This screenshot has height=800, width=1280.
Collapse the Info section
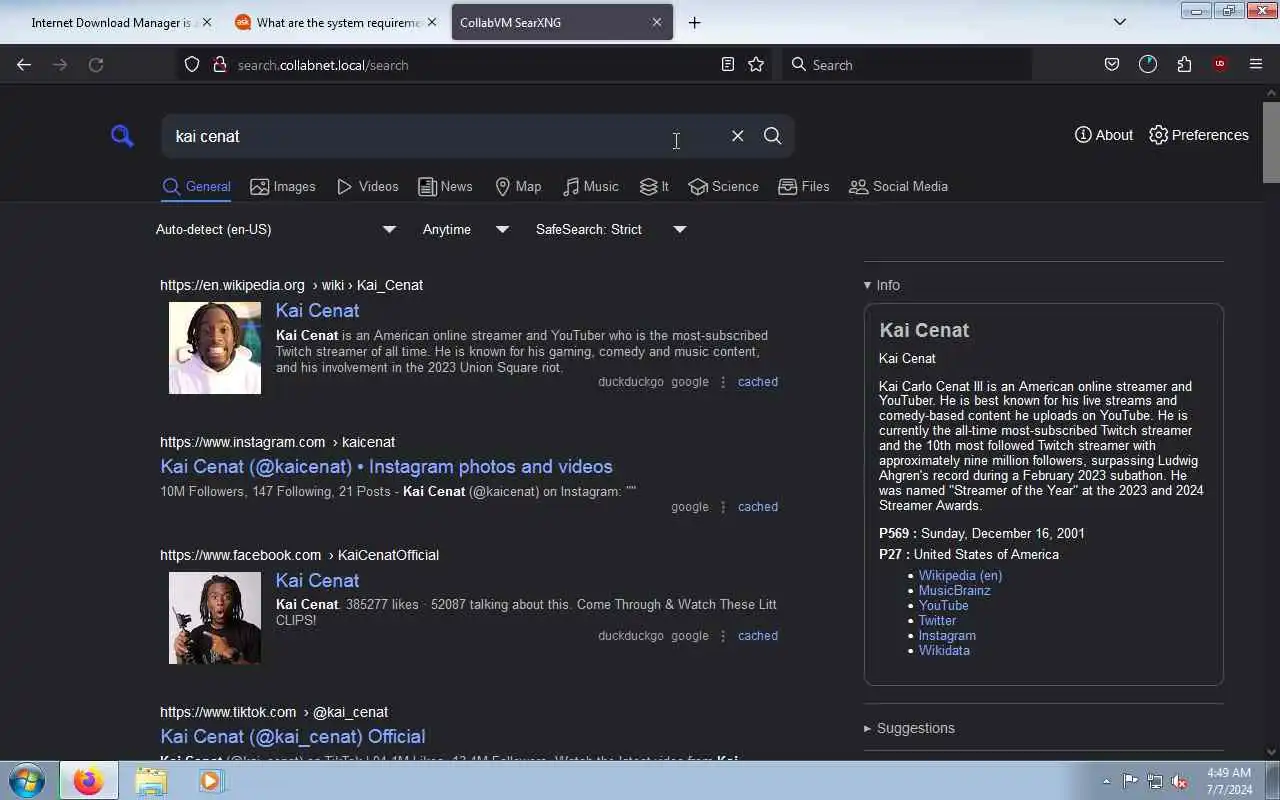click(x=882, y=285)
